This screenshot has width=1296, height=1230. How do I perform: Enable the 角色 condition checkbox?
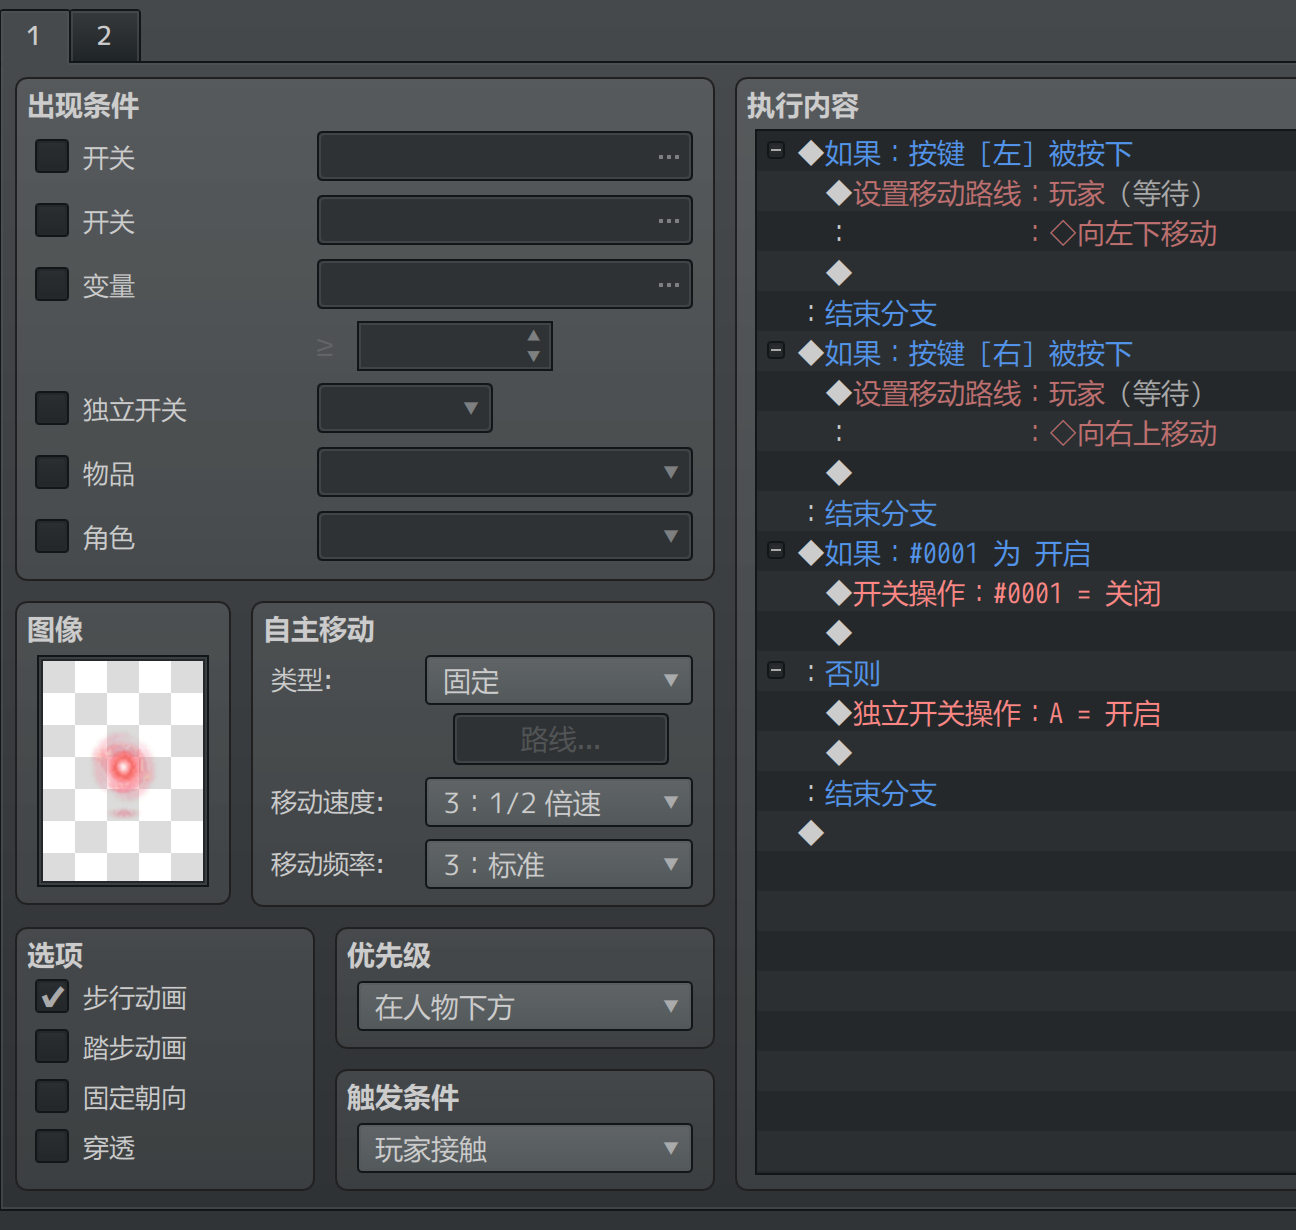coord(52,536)
